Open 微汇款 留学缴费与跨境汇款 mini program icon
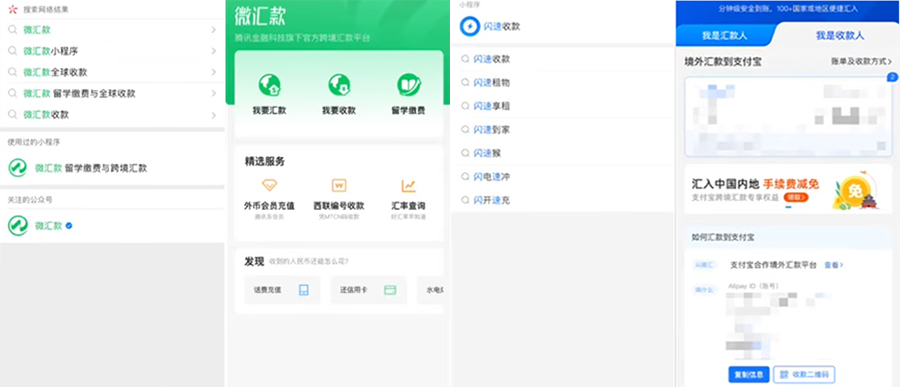This screenshot has height=387, width=900. pyautogui.click(x=18, y=168)
